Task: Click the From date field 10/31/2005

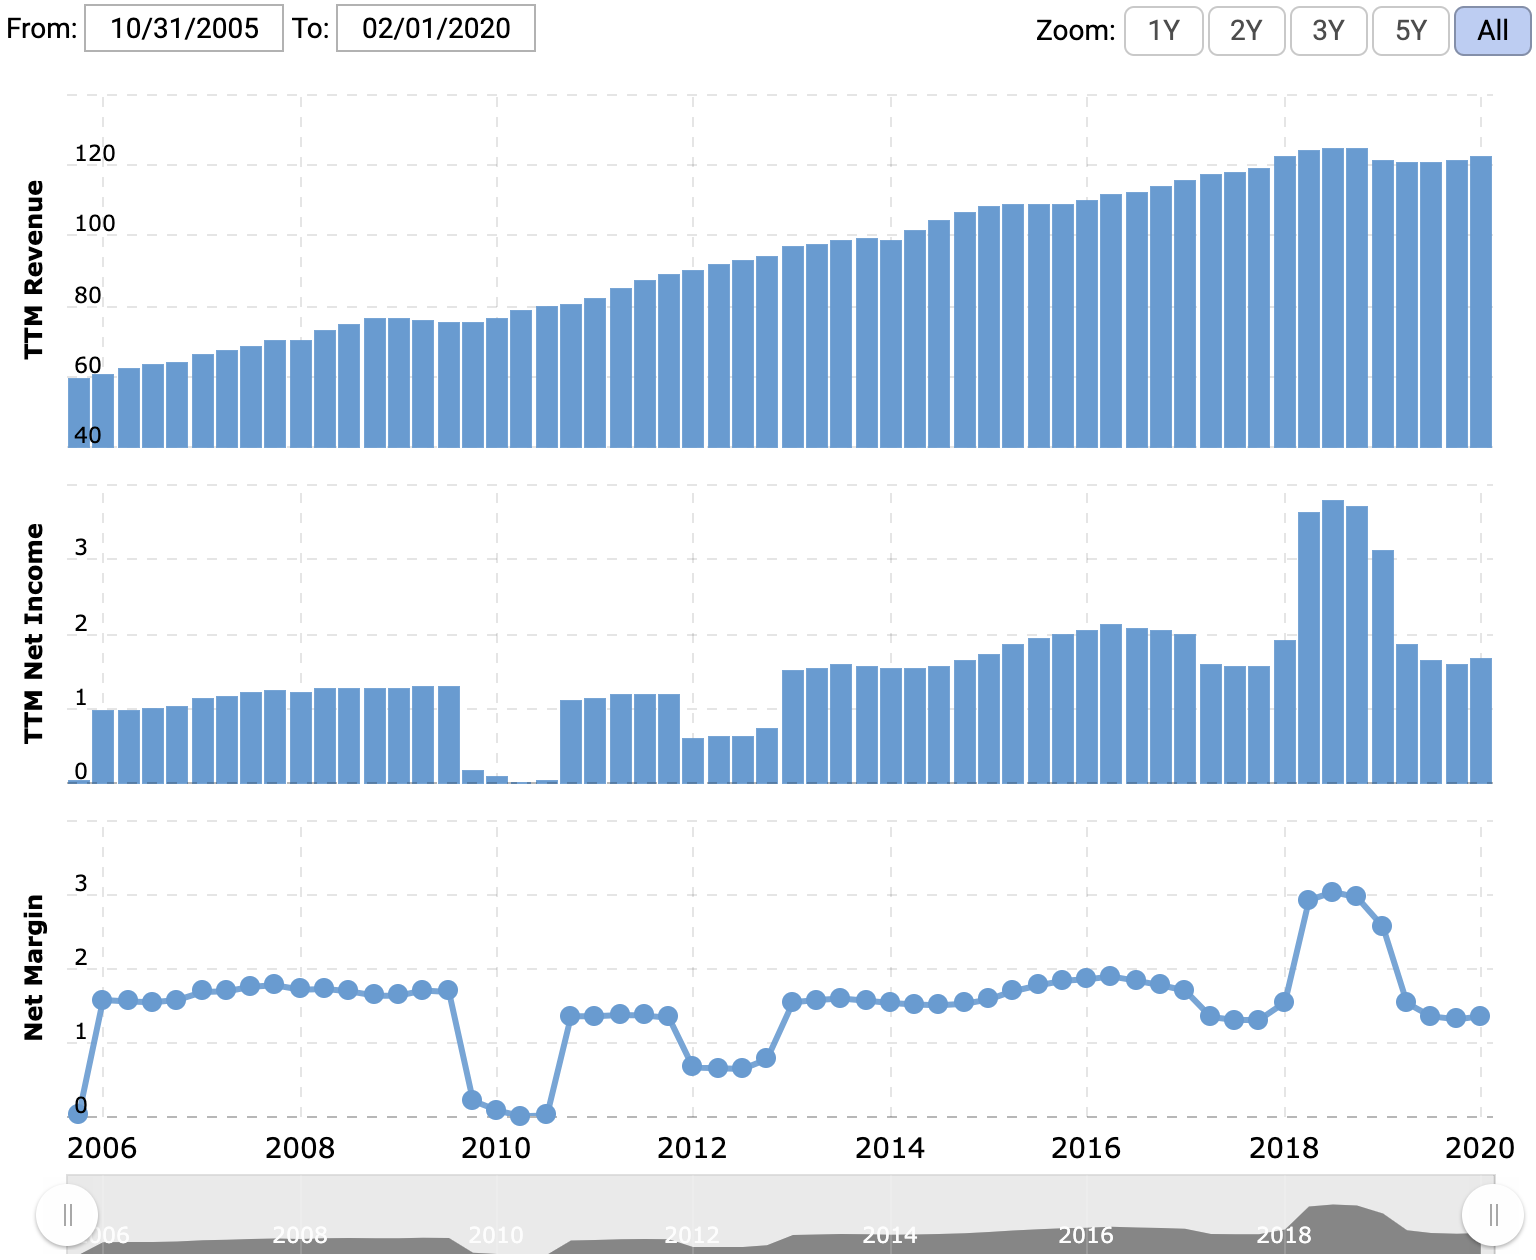Action: (184, 28)
